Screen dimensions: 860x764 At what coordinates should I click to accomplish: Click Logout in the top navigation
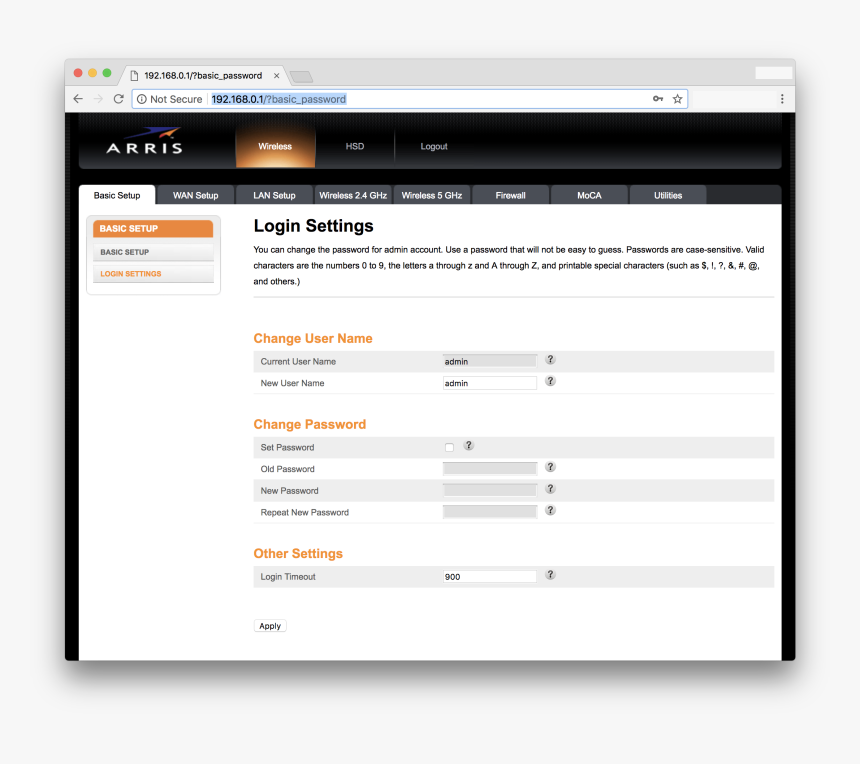[434, 146]
